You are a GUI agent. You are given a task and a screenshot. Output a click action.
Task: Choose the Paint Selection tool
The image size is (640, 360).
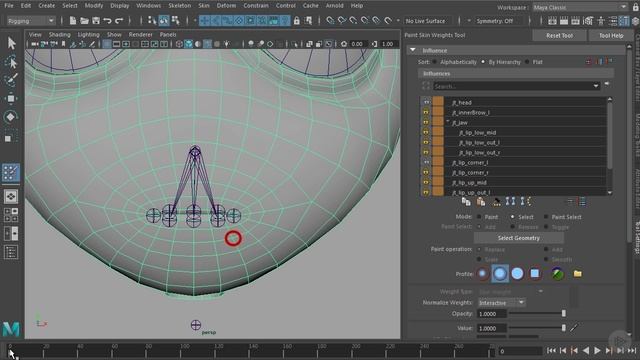[x=11, y=80]
